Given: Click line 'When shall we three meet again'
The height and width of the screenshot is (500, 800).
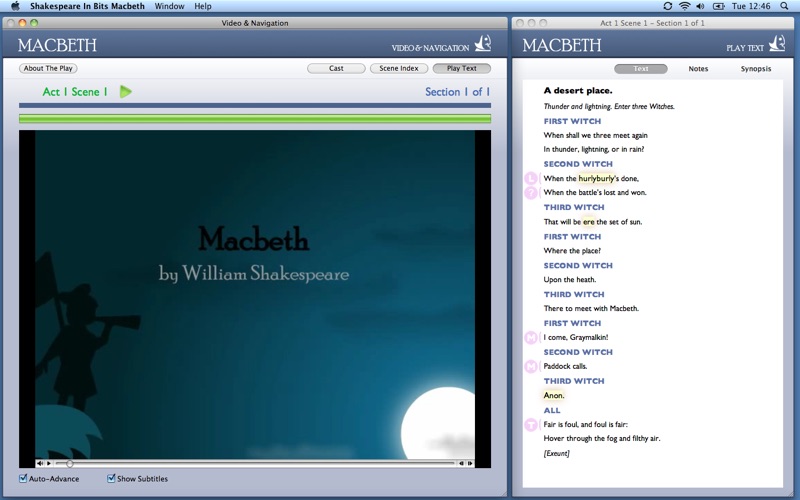Looking at the screenshot, I should pyautogui.click(x=595, y=135).
